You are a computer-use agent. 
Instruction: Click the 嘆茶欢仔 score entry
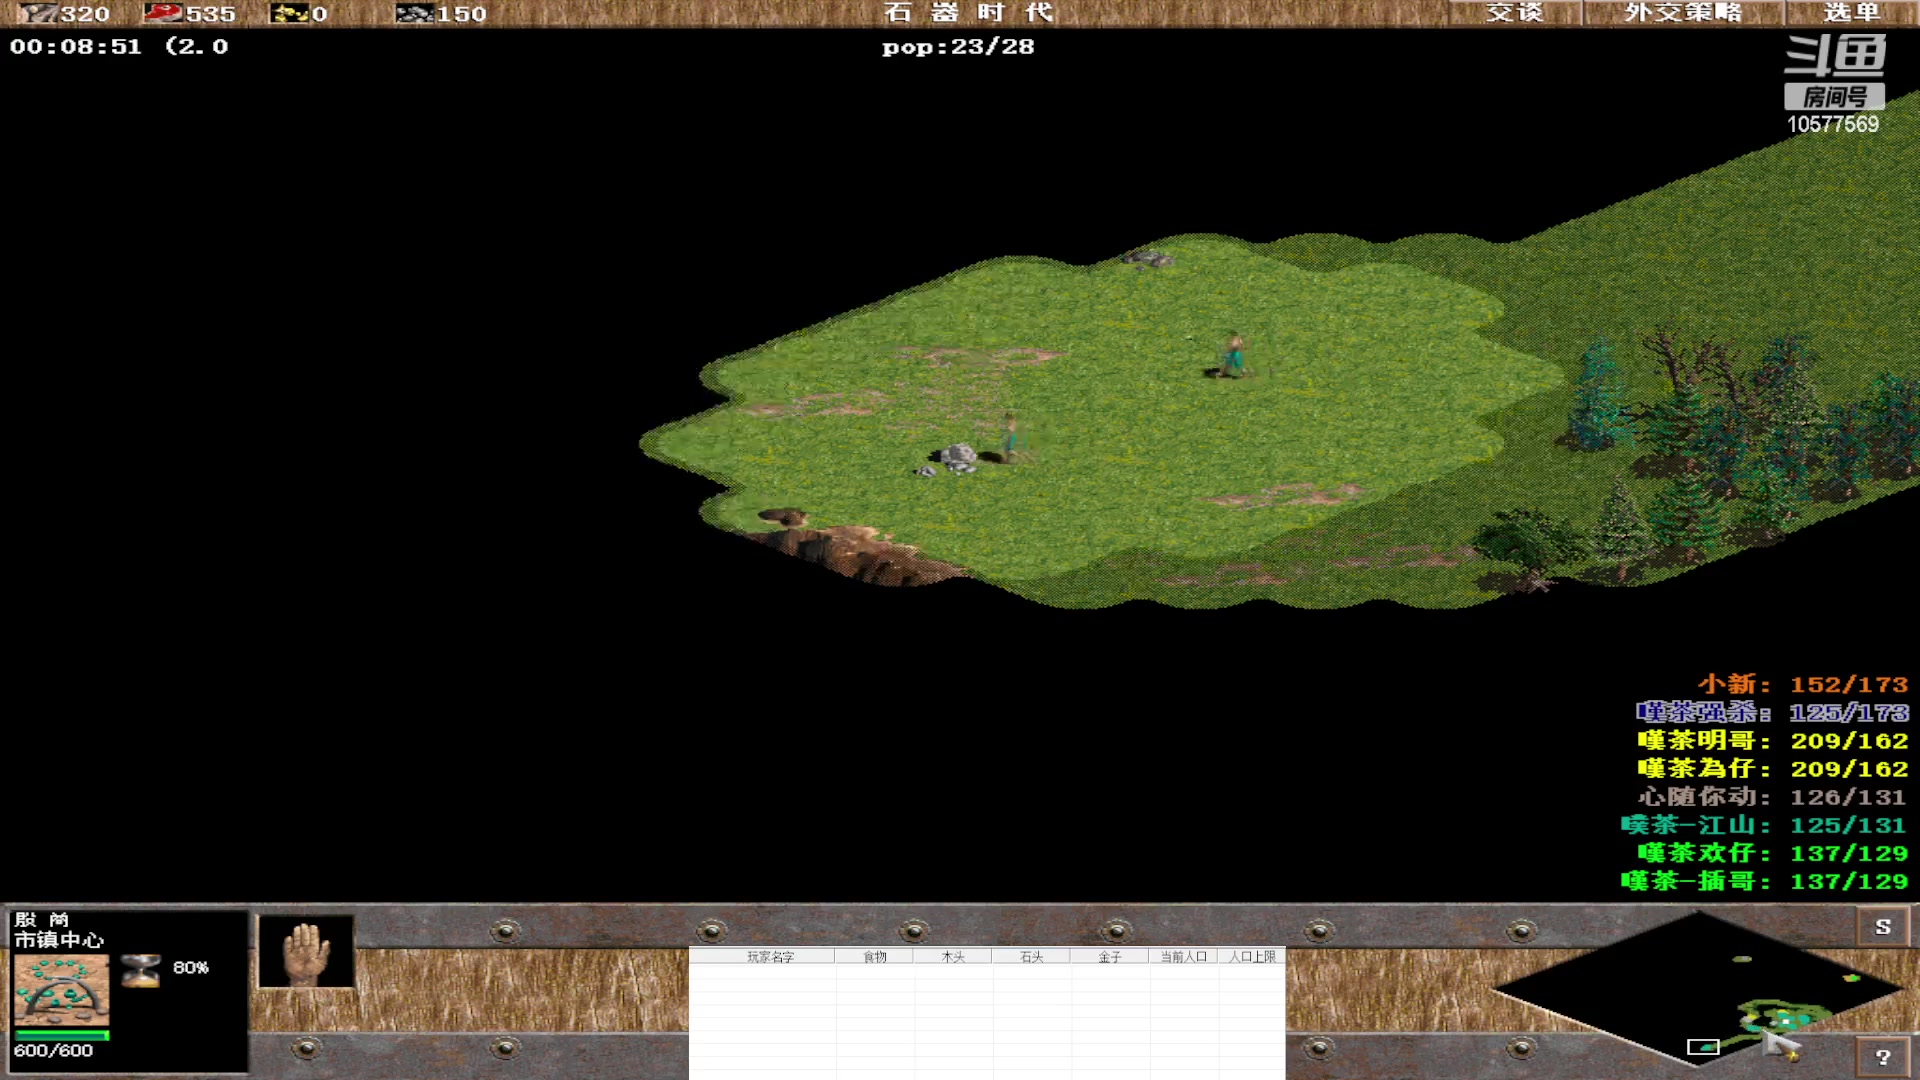pyautogui.click(x=1772, y=852)
